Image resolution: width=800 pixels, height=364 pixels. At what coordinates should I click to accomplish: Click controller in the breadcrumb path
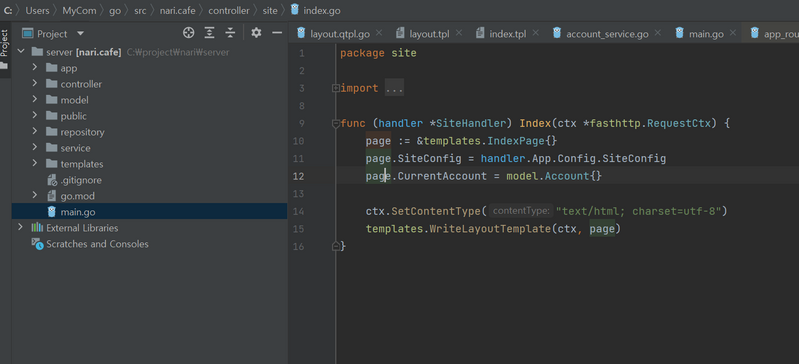click(x=229, y=10)
